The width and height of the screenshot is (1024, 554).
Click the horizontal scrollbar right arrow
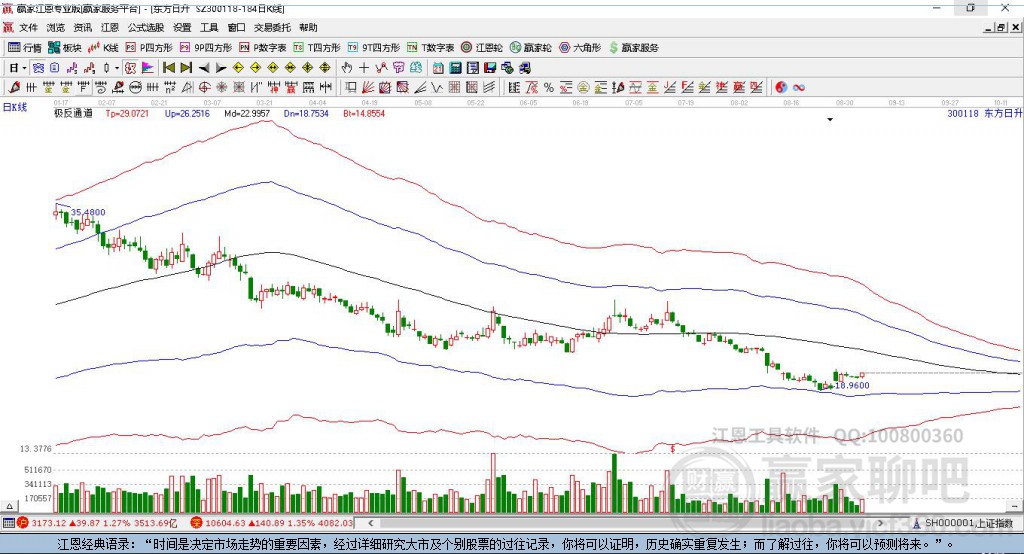click(880, 523)
